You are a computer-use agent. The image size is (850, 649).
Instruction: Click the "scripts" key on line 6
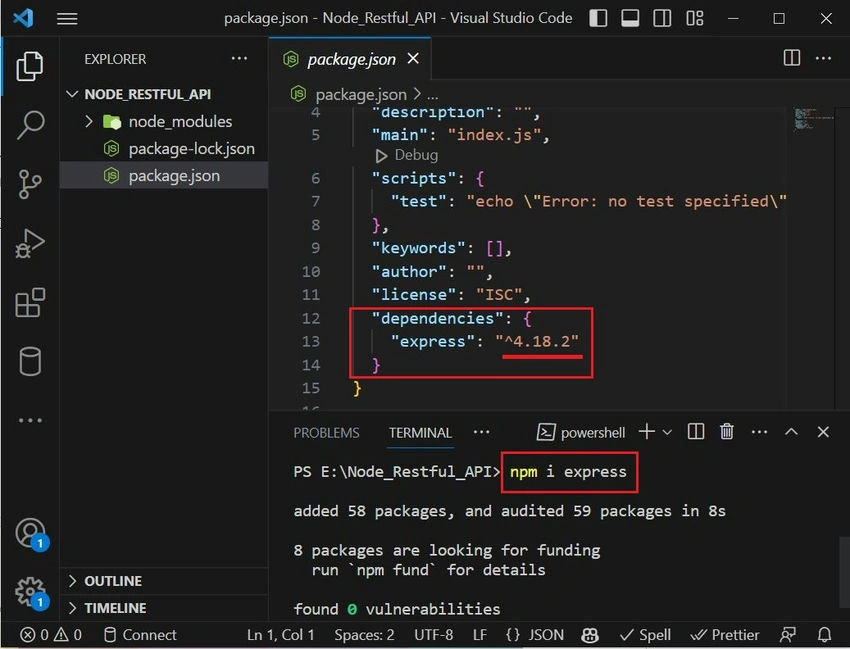[414, 178]
